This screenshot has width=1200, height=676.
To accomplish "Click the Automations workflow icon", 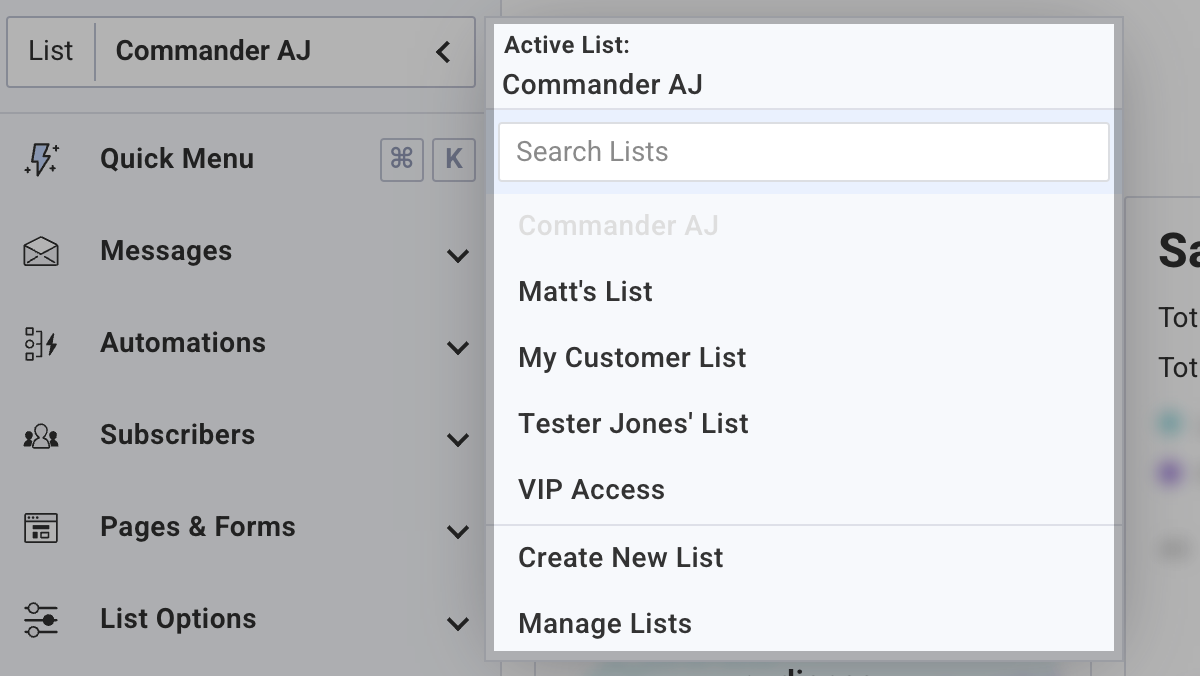I will (x=41, y=344).
